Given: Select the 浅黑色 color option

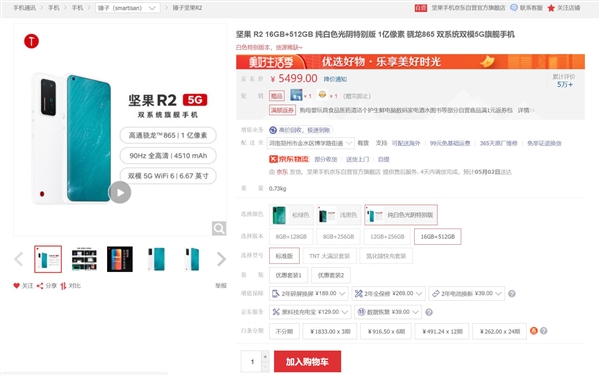Looking at the screenshot, I should (339, 215).
